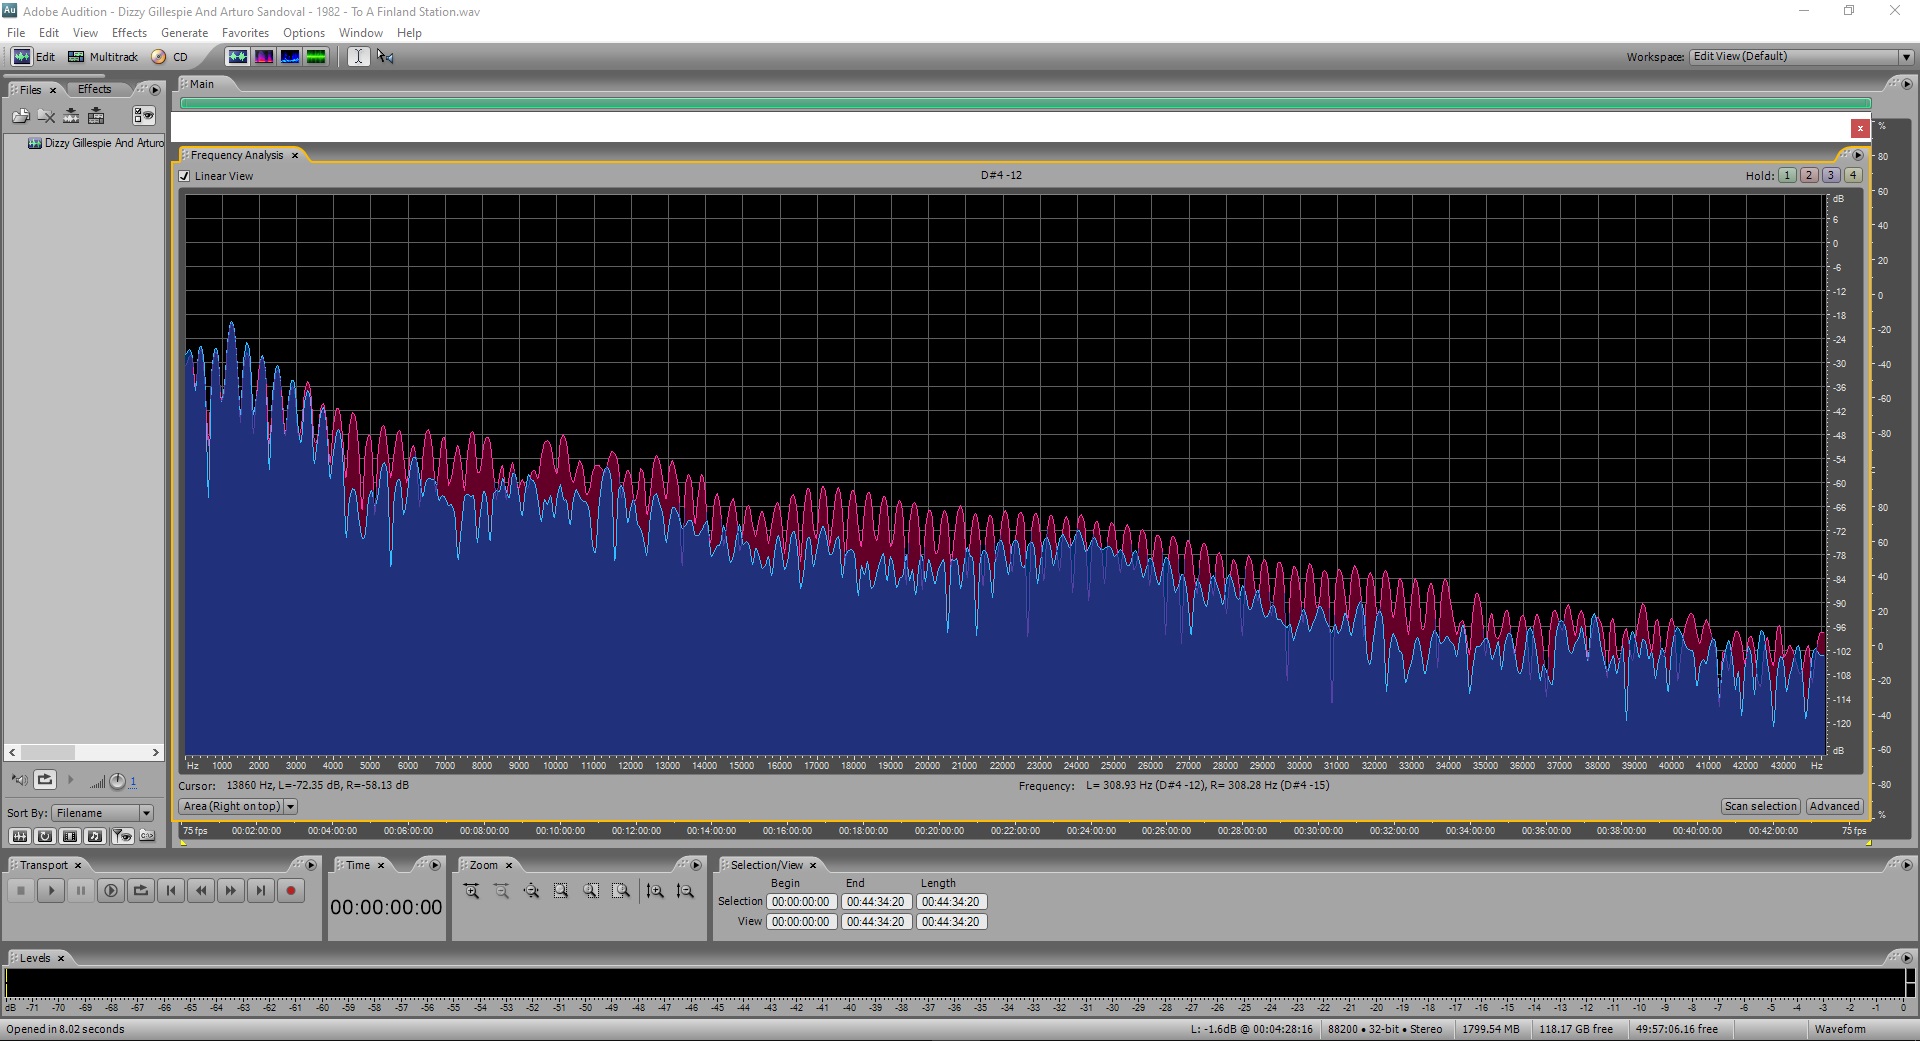
Task: Open the Generate menu
Action: 184,33
